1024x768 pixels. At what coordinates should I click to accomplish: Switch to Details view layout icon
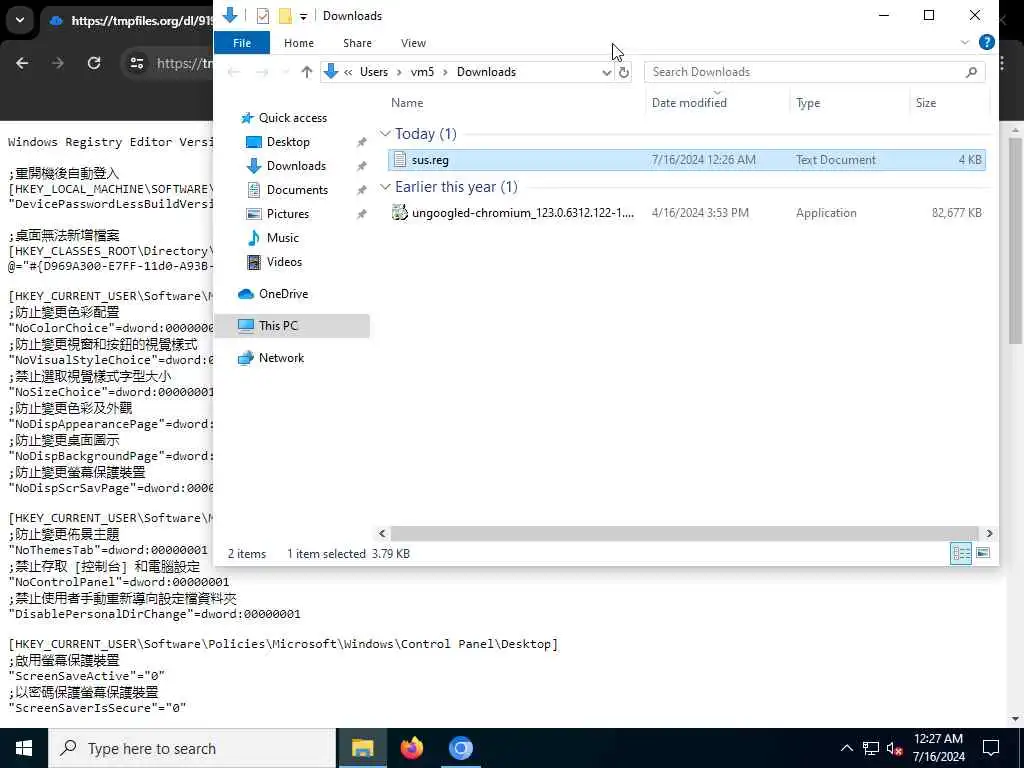[961, 554]
